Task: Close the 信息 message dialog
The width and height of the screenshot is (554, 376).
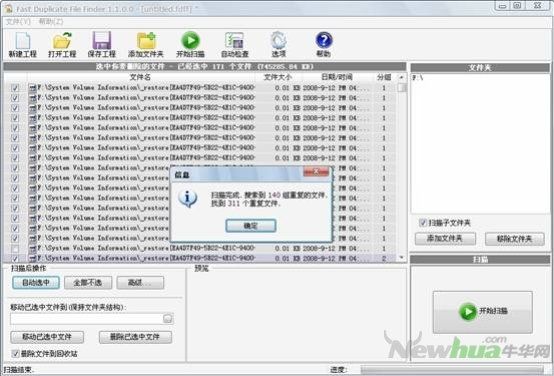Action: 316,171
